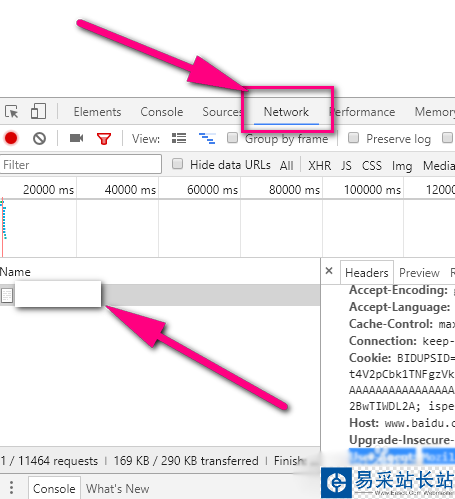Click the Cache-Control header name
455x499 pixels.
(x=391, y=324)
